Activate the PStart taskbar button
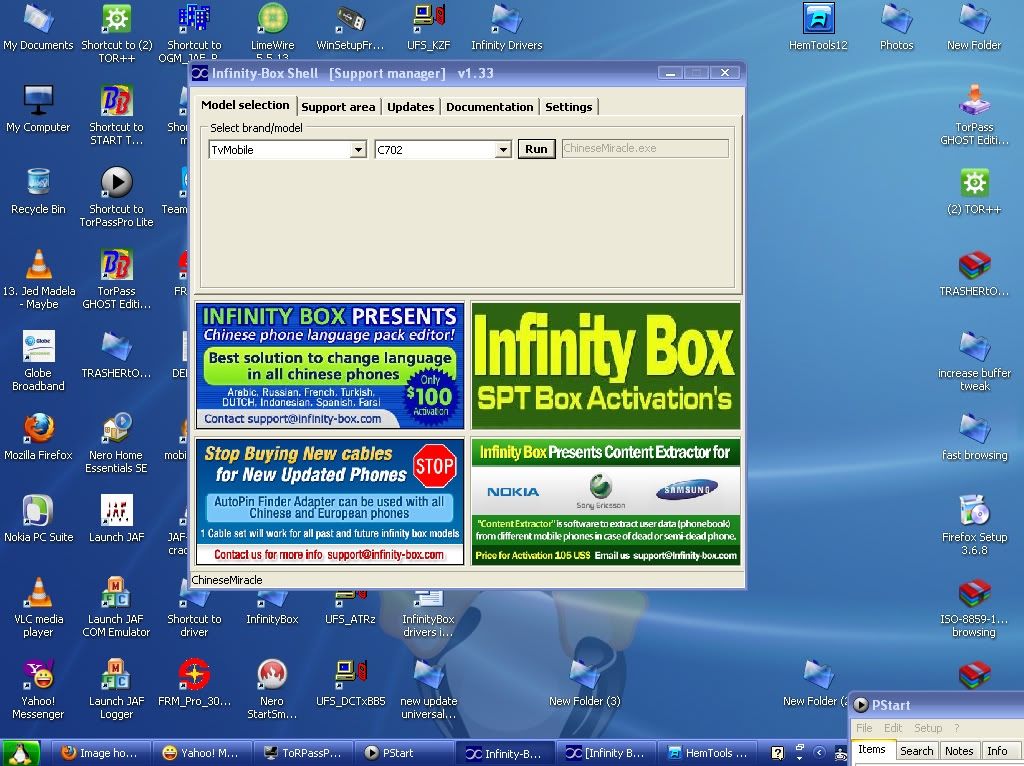Viewport: 1024px width, 766px height. pyautogui.click(x=403, y=753)
